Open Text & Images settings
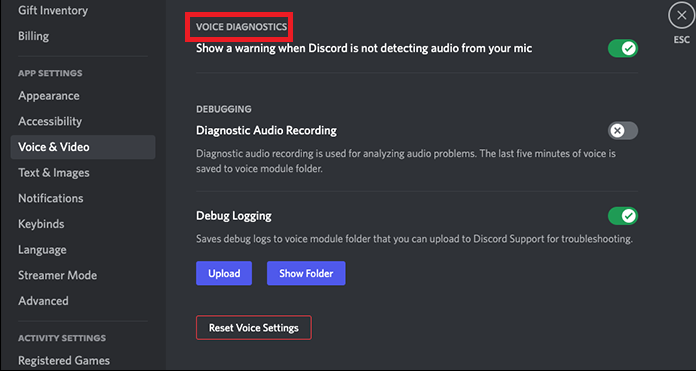The image size is (696, 371). coord(54,173)
